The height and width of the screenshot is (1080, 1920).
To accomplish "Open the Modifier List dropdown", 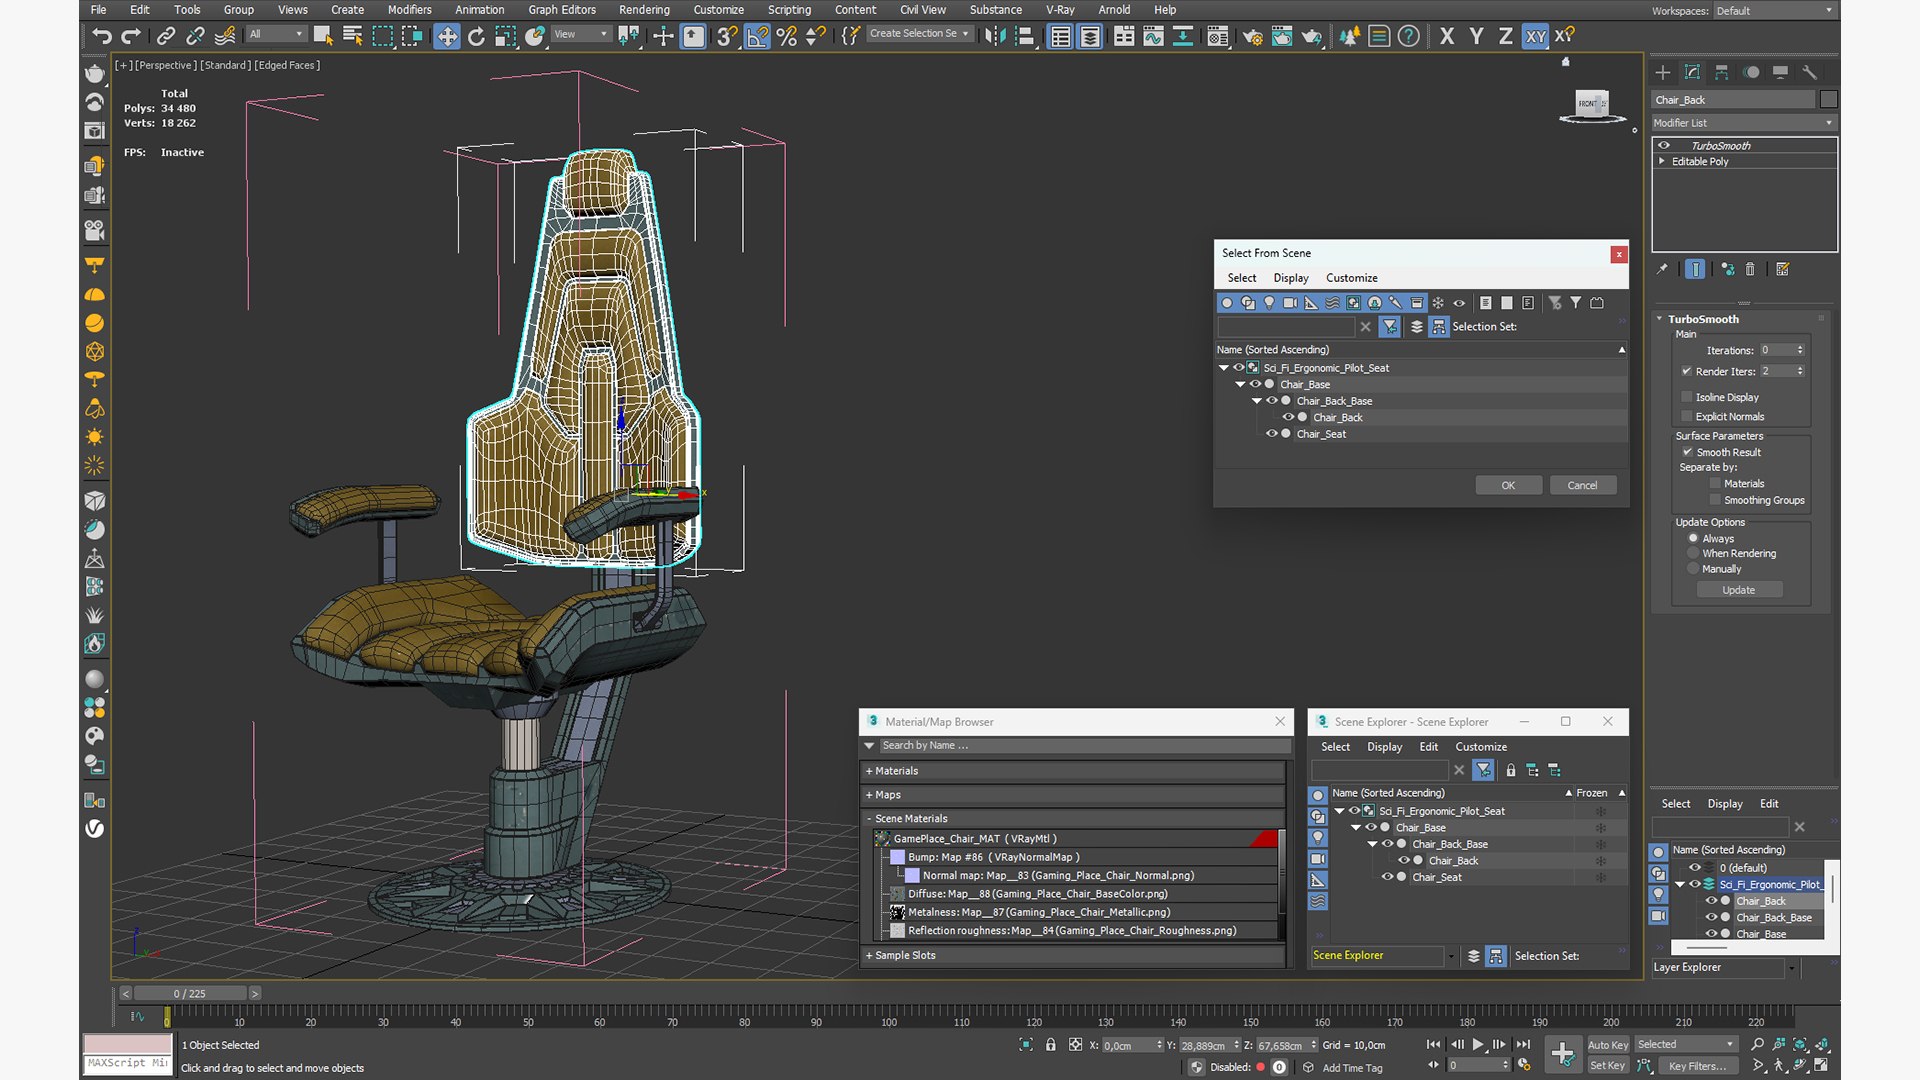I will point(1744,123).
